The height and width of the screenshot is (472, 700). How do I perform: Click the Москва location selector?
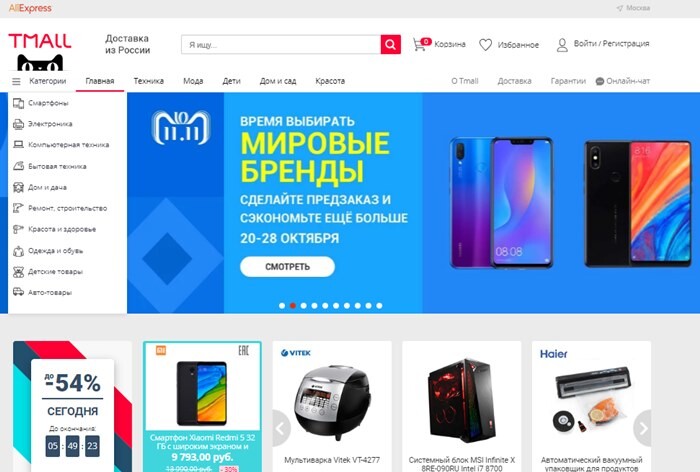(x=633, y=8)
